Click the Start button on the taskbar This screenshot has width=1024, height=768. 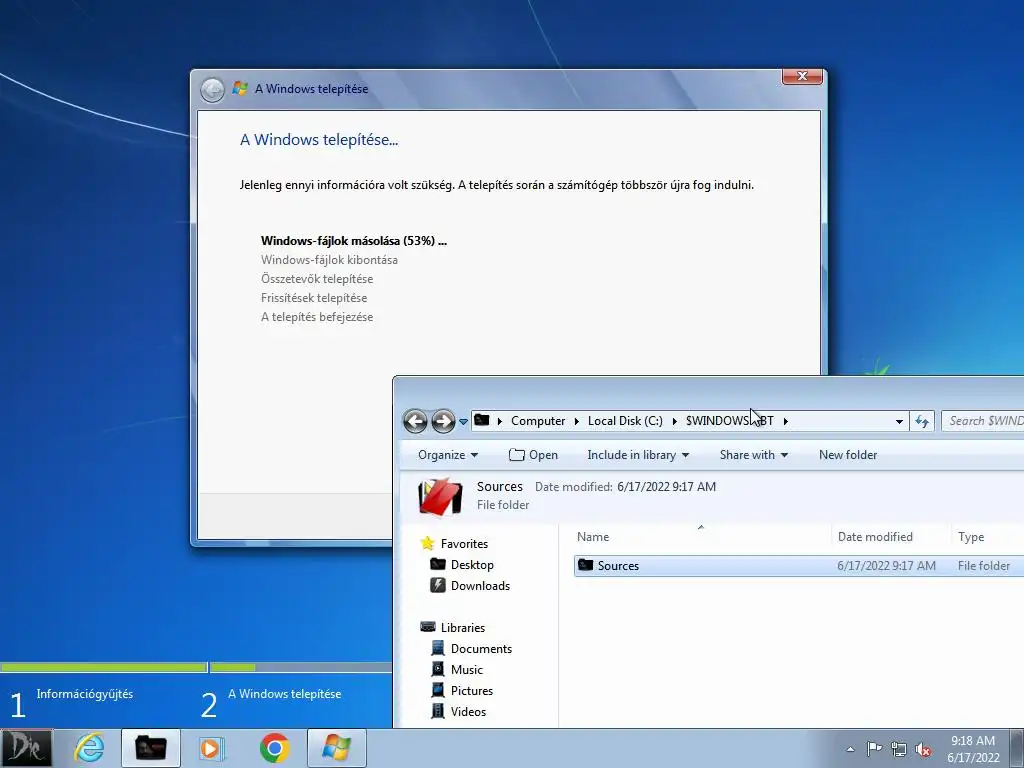(26, 748)
